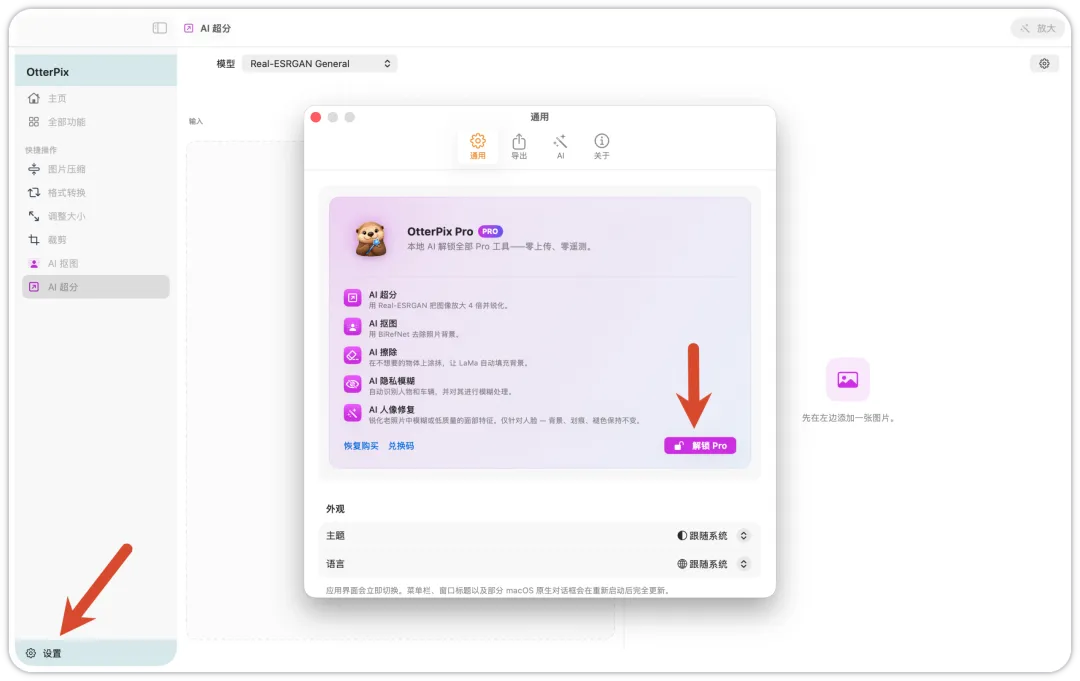Click the AI 擦除 feature title
Screen dimensions: 1080x681
(x=383, y=352)
